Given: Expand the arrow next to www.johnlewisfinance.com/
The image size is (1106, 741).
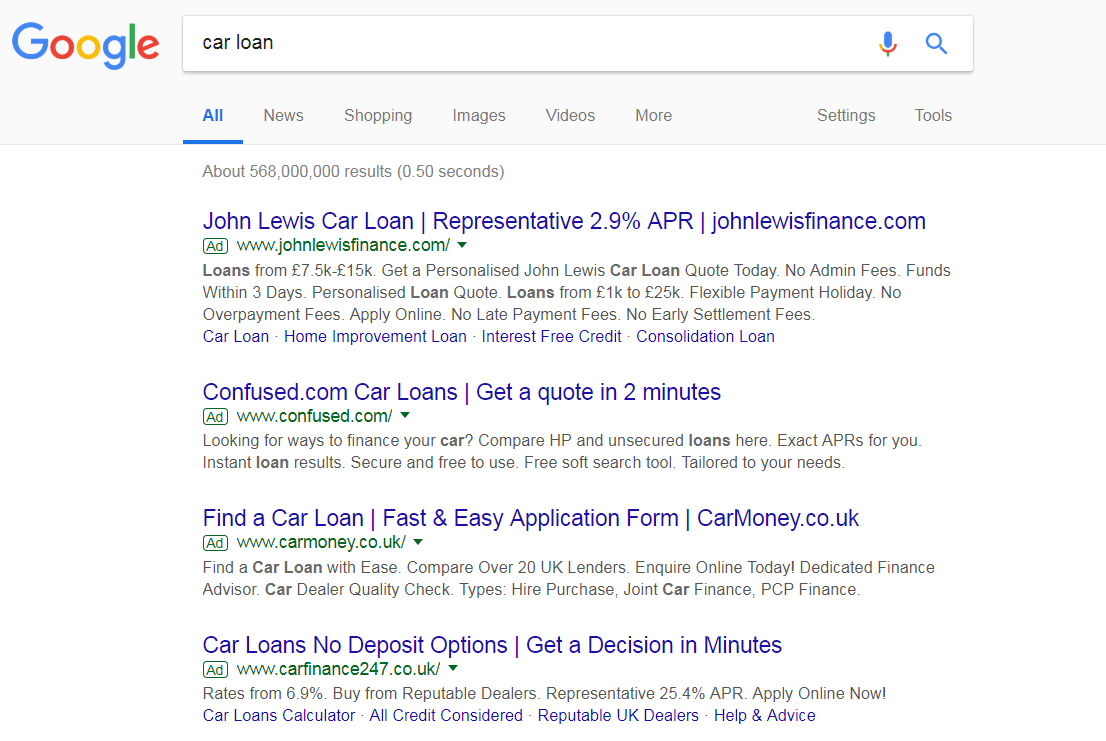Looking at the screenshot, I should tap(462, 245).
